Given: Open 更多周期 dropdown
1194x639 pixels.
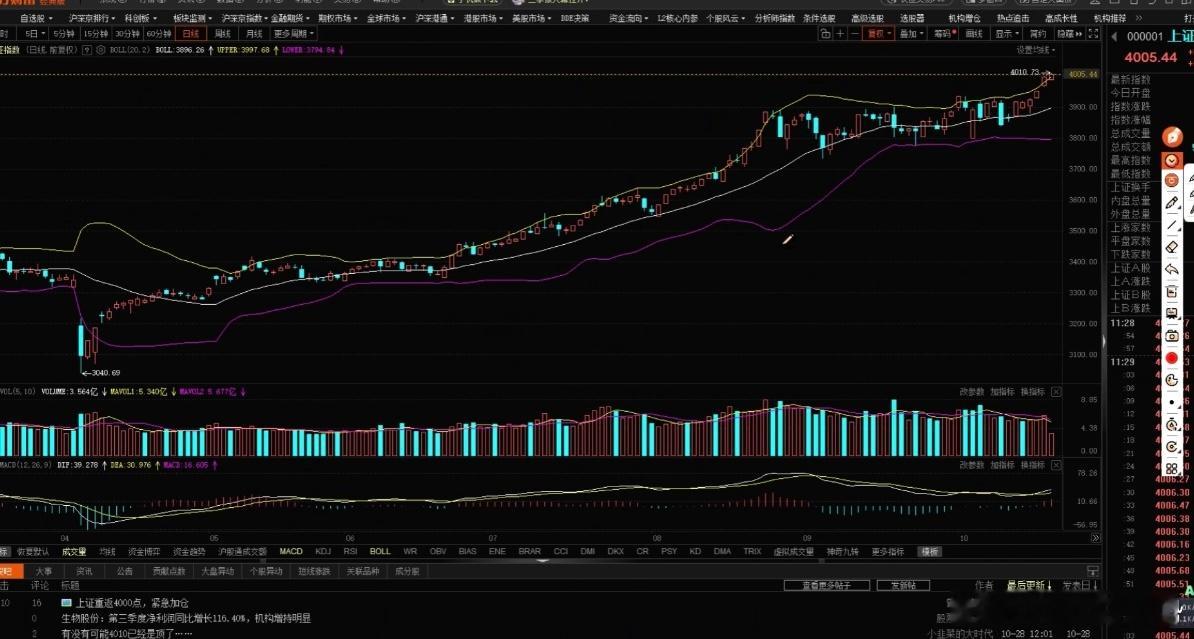Looking at the screenshot, I should click(293, 34).
